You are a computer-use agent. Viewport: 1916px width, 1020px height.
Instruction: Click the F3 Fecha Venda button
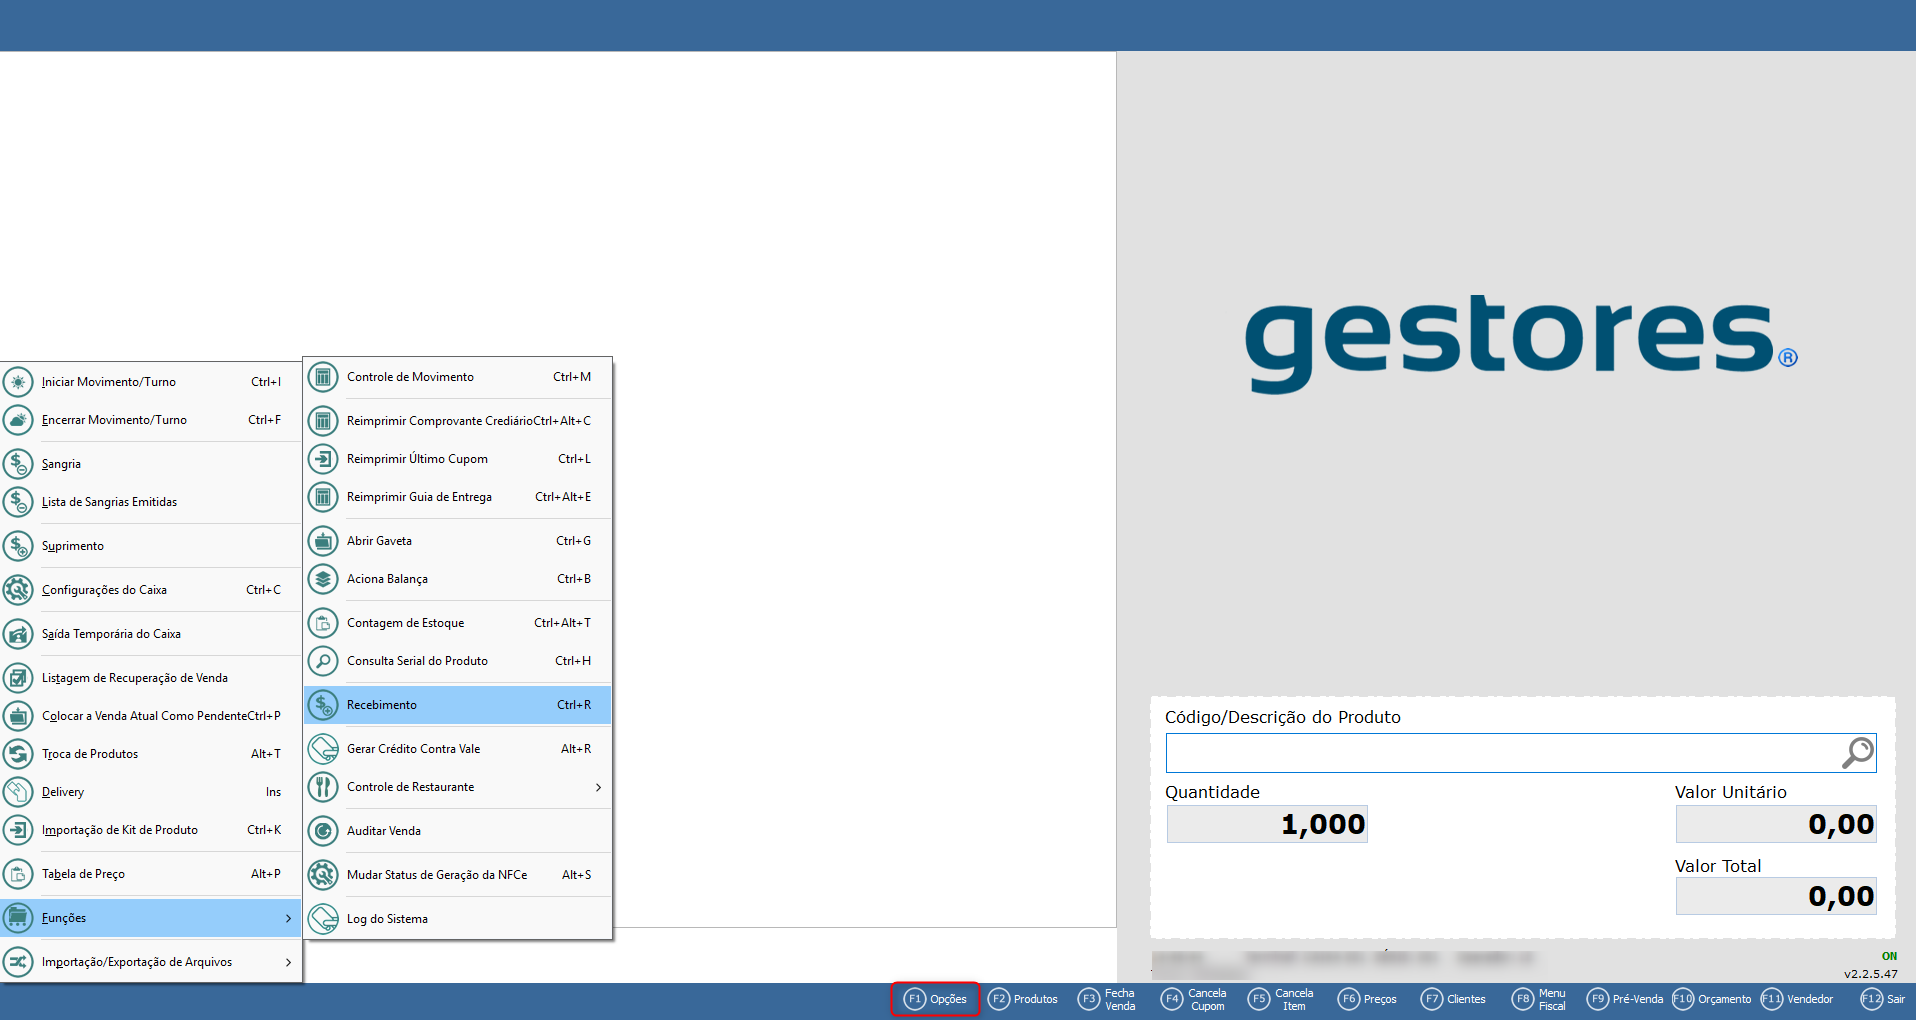[1107, 999]
